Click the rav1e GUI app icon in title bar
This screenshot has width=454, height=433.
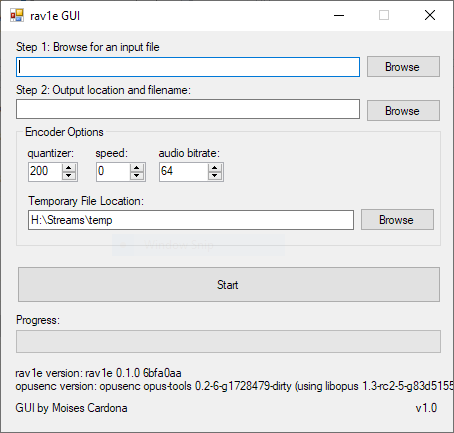[17, 15]
